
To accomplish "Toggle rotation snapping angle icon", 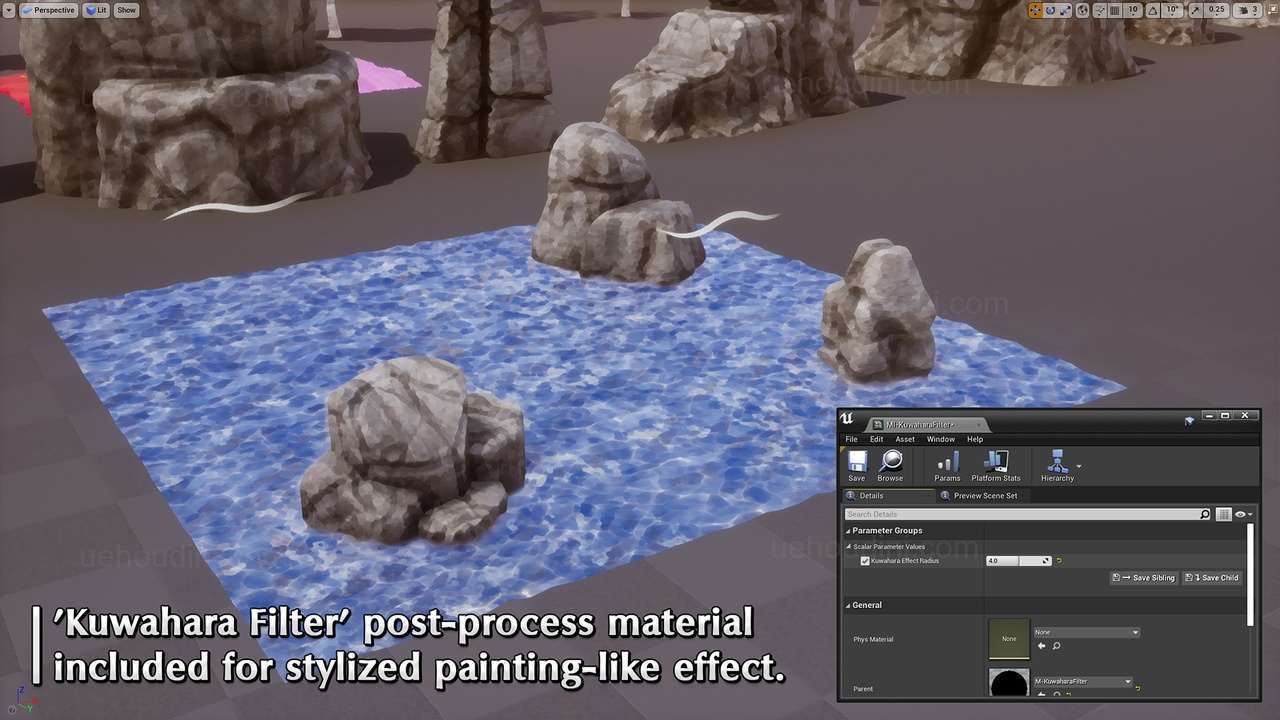I will click(1152, 10).
